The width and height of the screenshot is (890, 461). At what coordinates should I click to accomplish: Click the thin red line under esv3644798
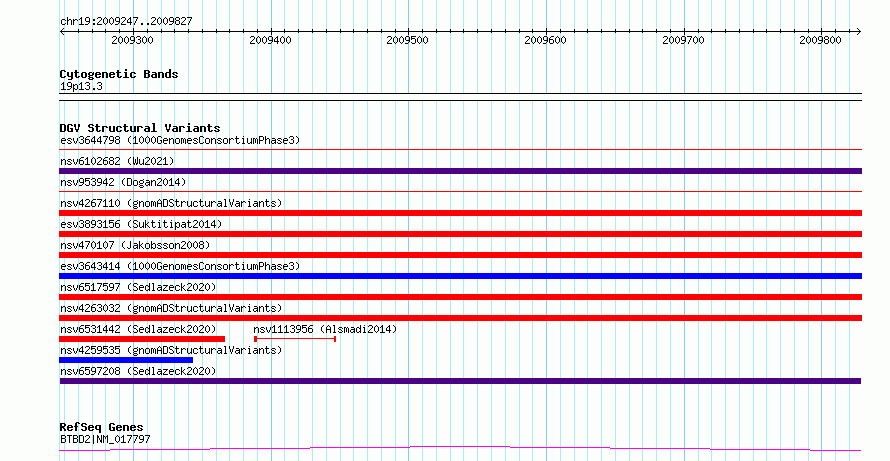click(460, 150)
